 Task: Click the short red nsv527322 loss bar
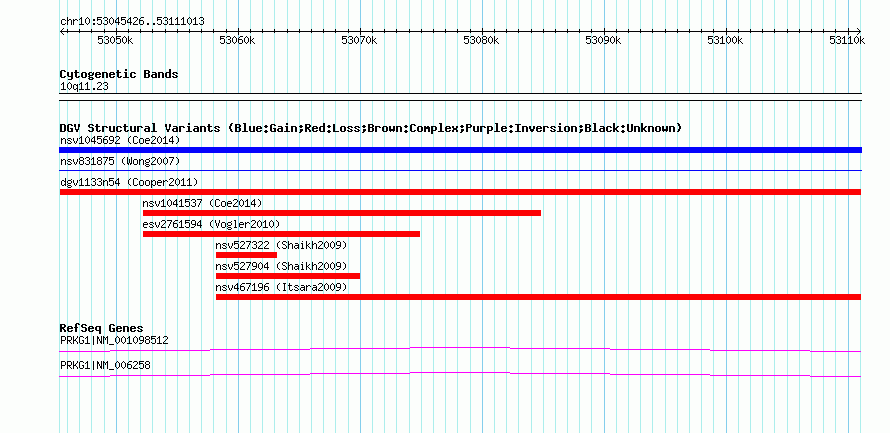(246, 255)
